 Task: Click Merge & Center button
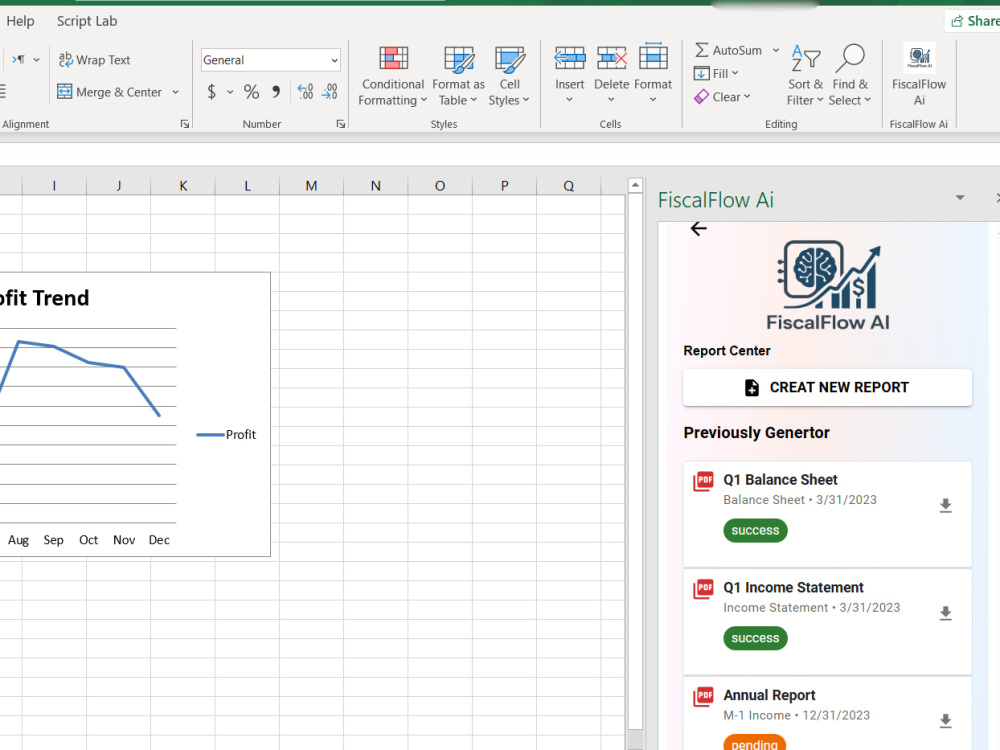tap(110, 92)
